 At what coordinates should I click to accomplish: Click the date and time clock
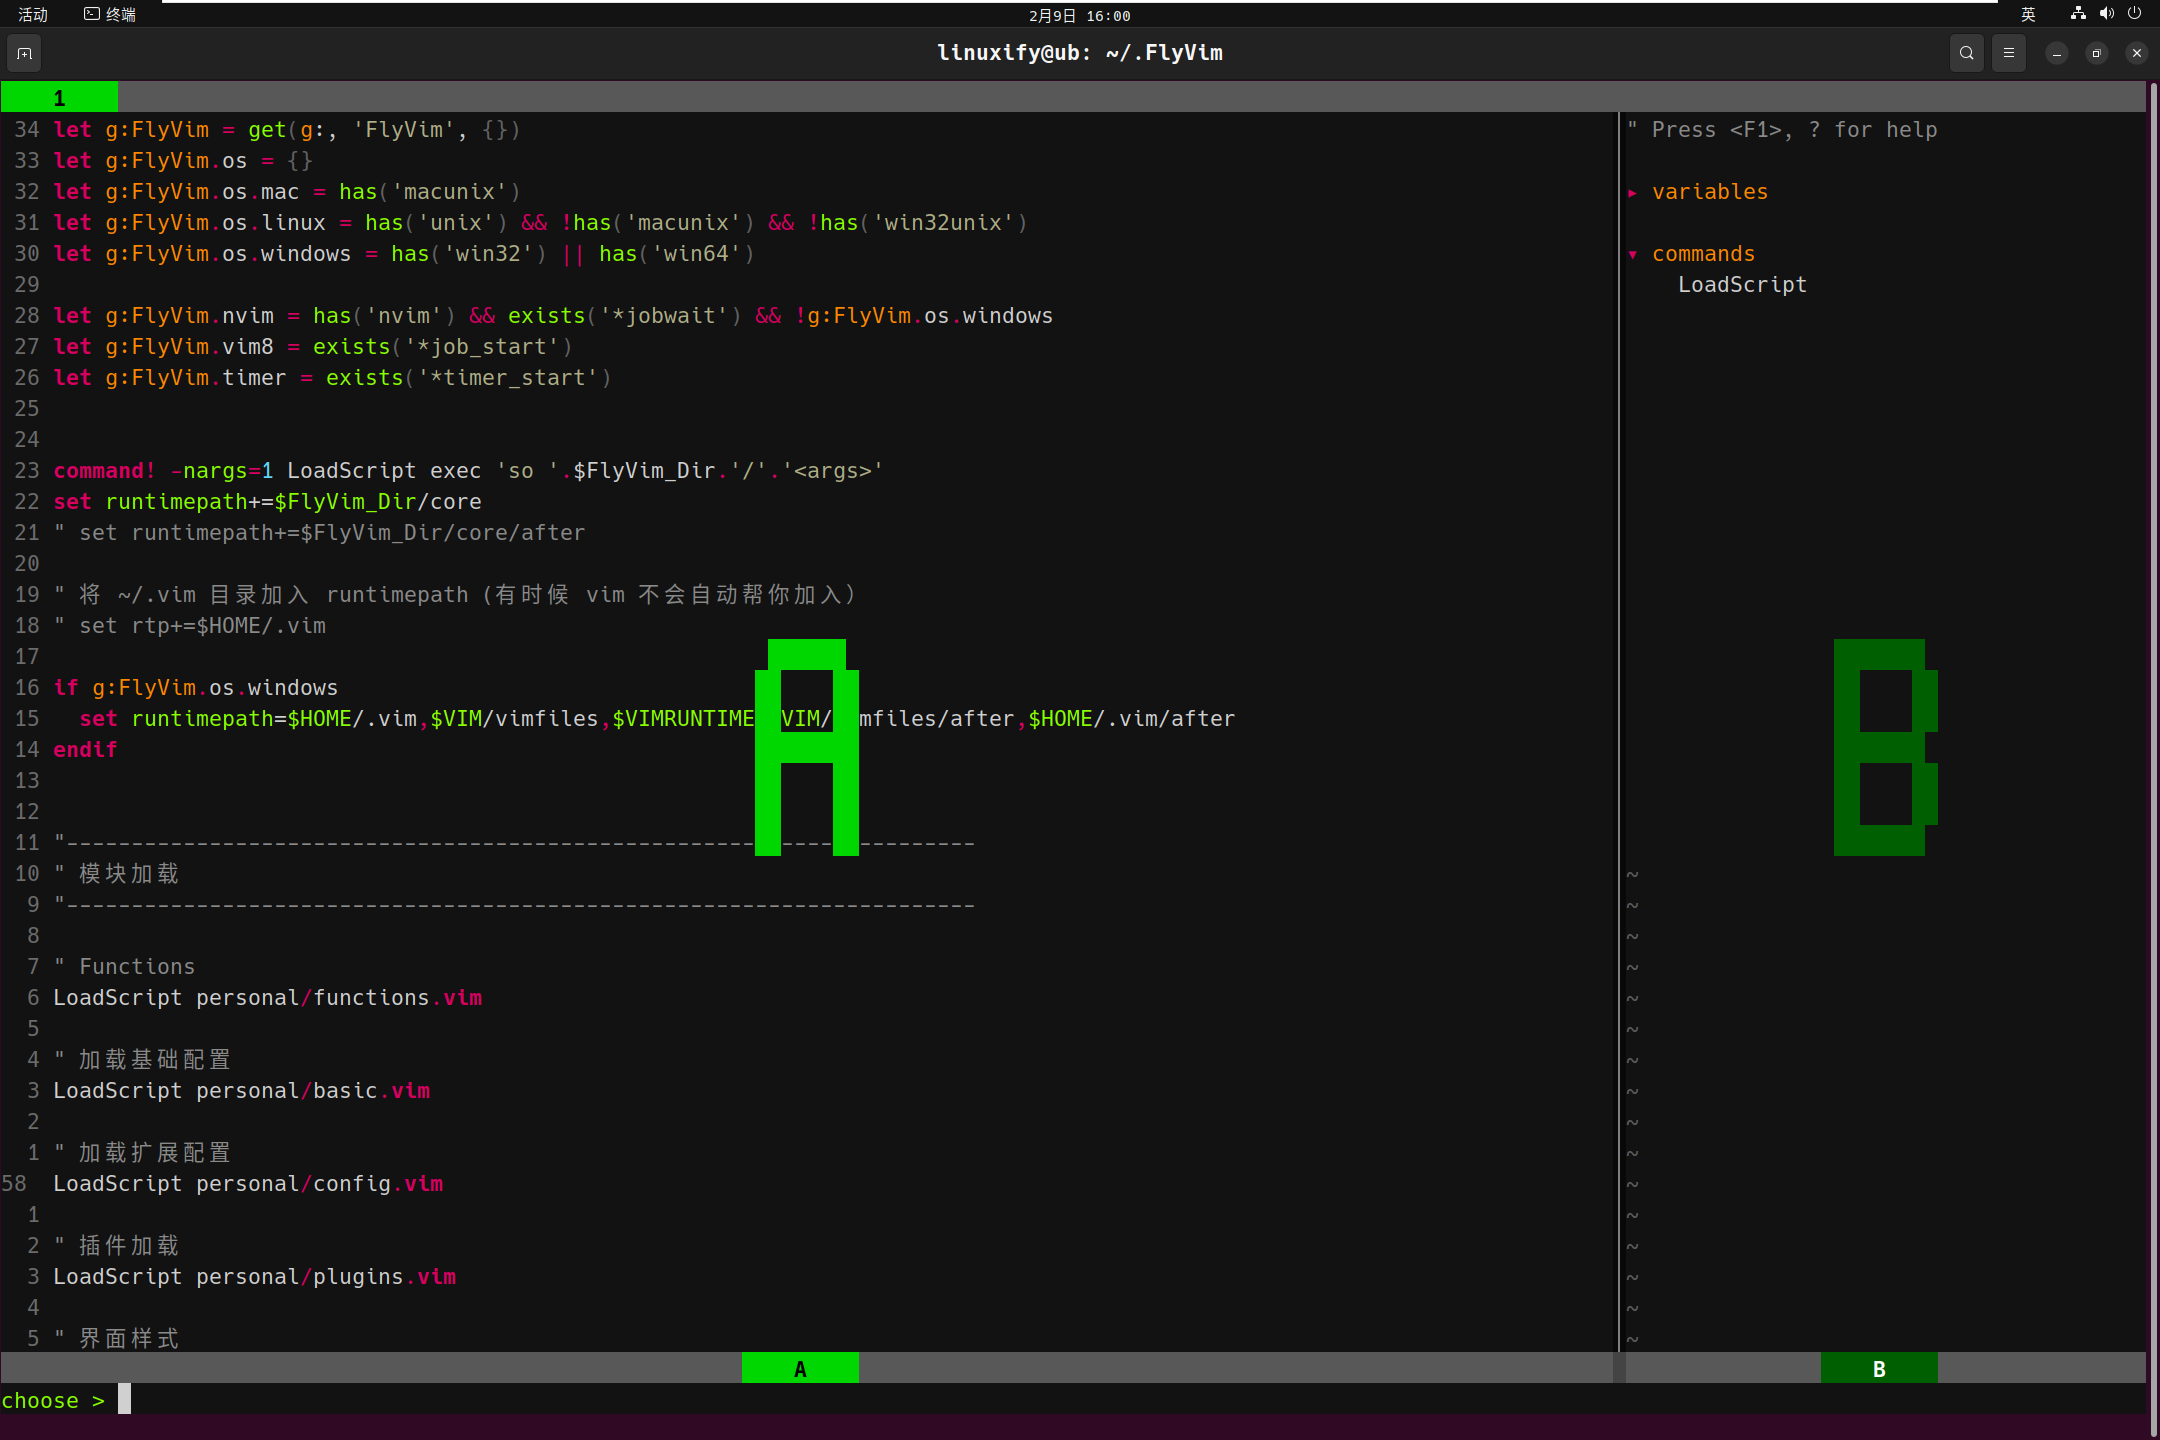(x=1079, y=15)
